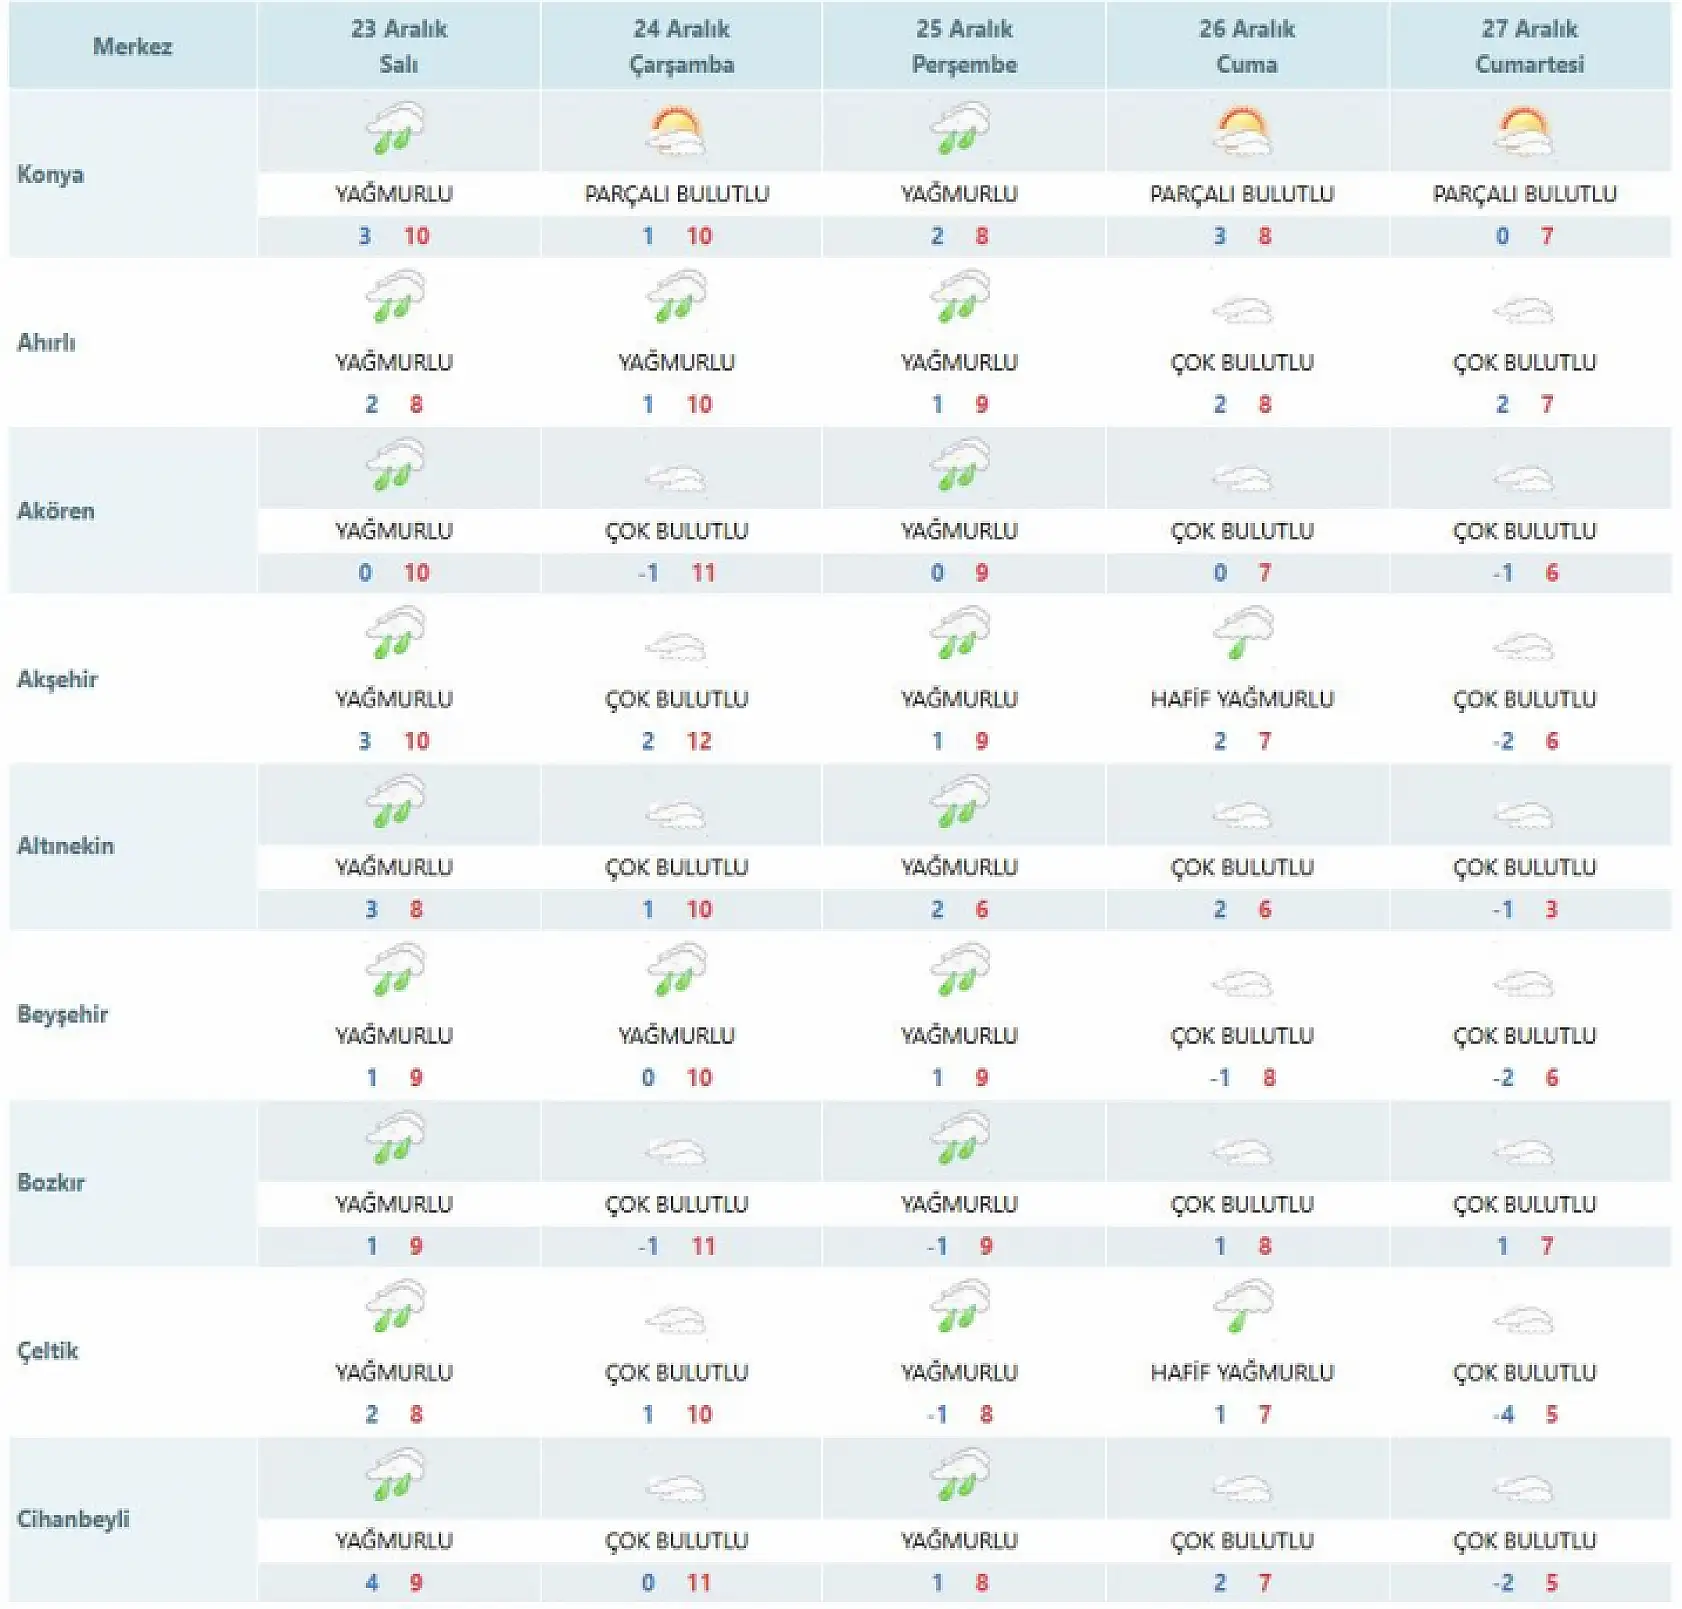The height and width of the screenshot is (1609, 1682).
Task: Click Altınekin's cloudy icon on 26 Aralık
Action: (x=1242, y=815)
